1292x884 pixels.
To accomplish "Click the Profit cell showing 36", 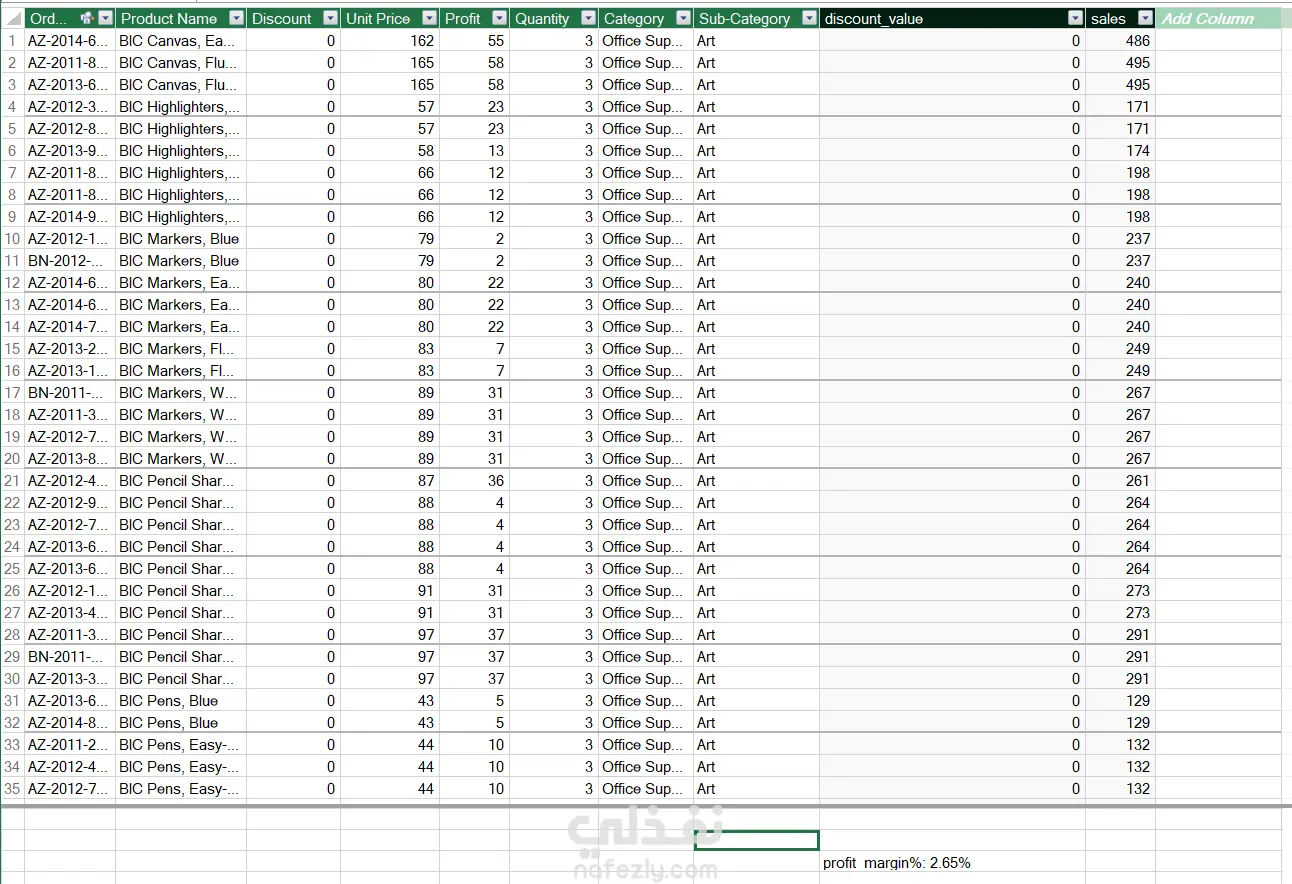I will tap(474, 480).
